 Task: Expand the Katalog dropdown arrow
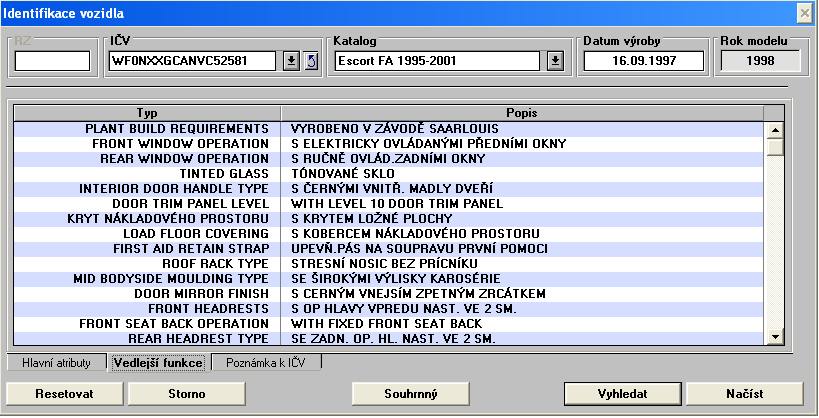coord(556,61)
